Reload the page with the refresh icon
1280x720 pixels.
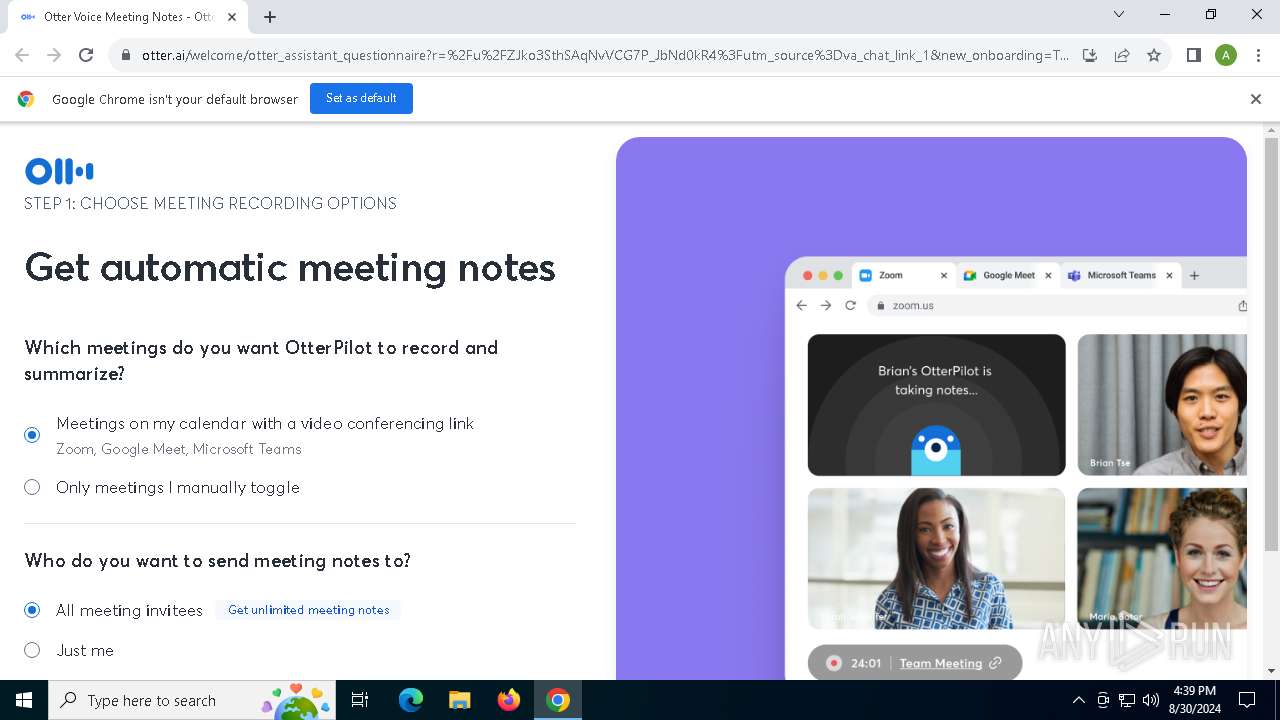pyautogui.click(x=86, y=56)
